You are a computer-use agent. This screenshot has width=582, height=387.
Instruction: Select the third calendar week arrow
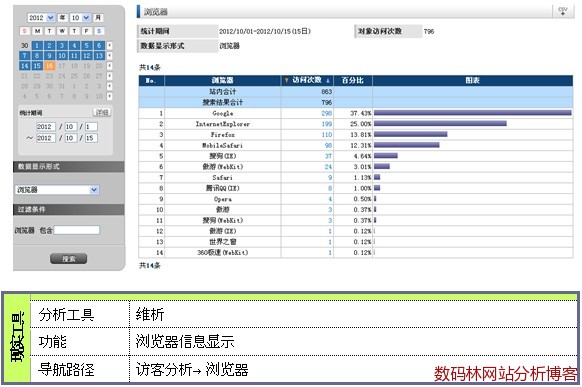point(109,66)
